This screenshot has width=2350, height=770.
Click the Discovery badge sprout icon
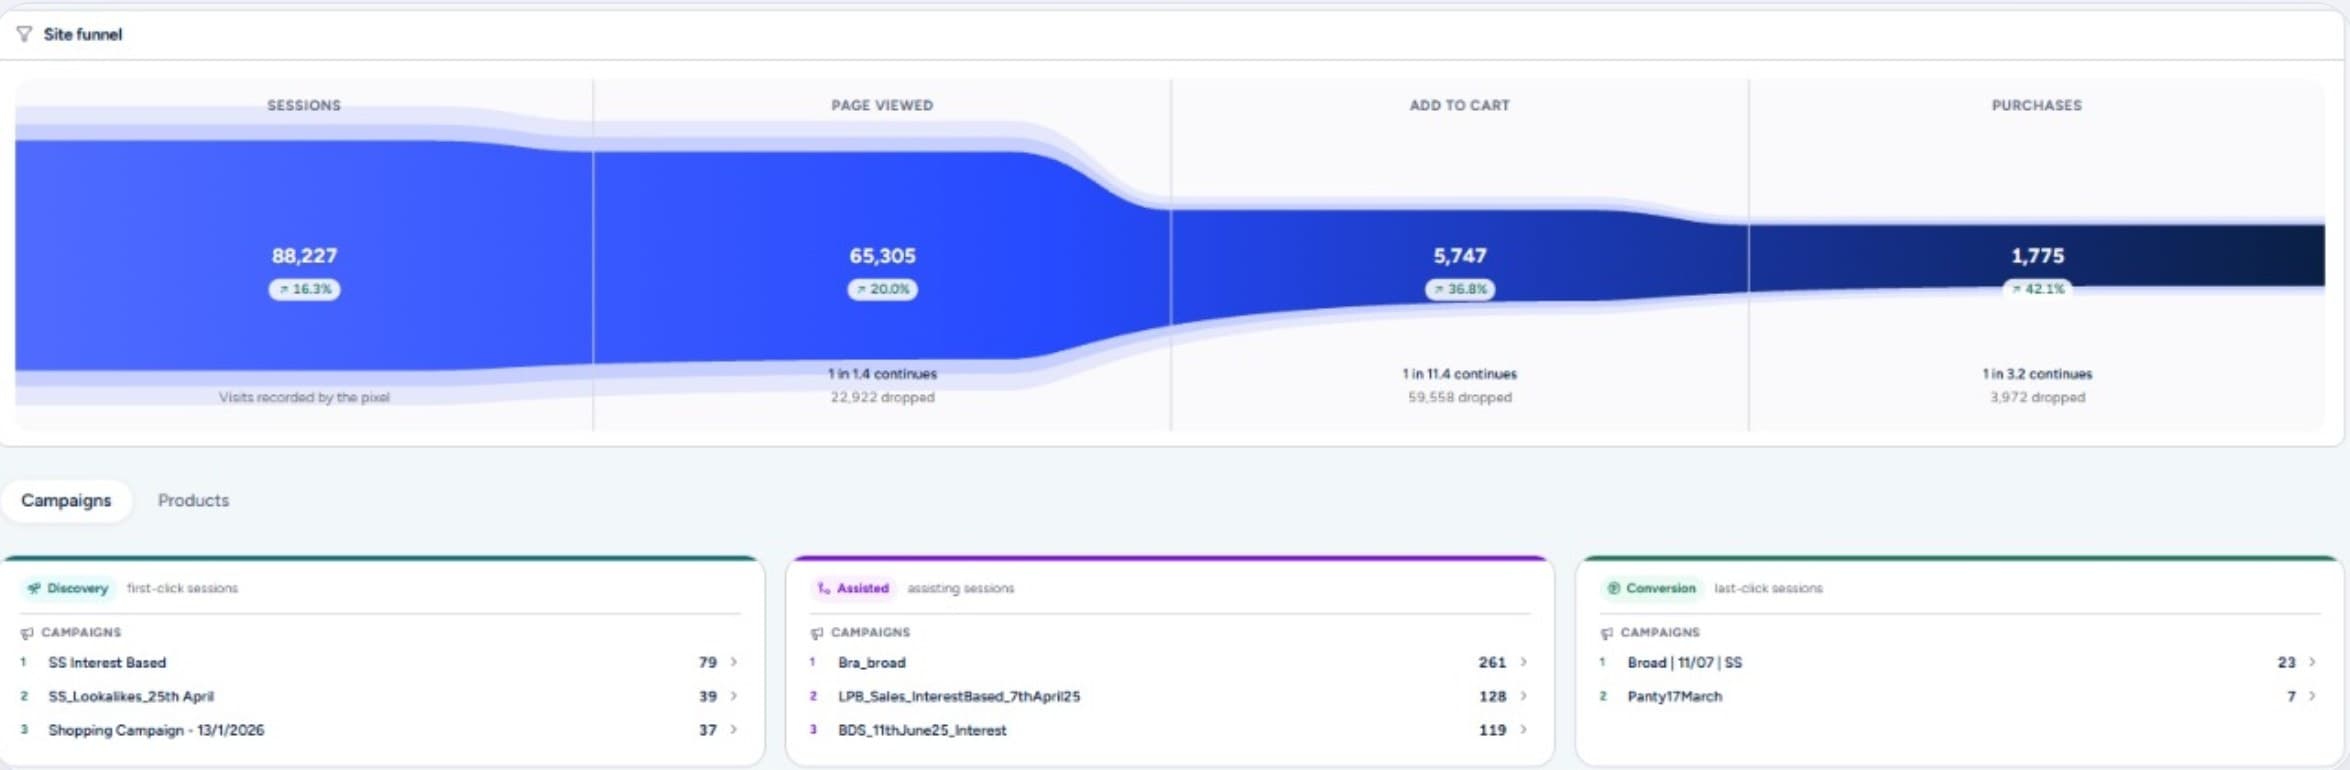point(34,588)
